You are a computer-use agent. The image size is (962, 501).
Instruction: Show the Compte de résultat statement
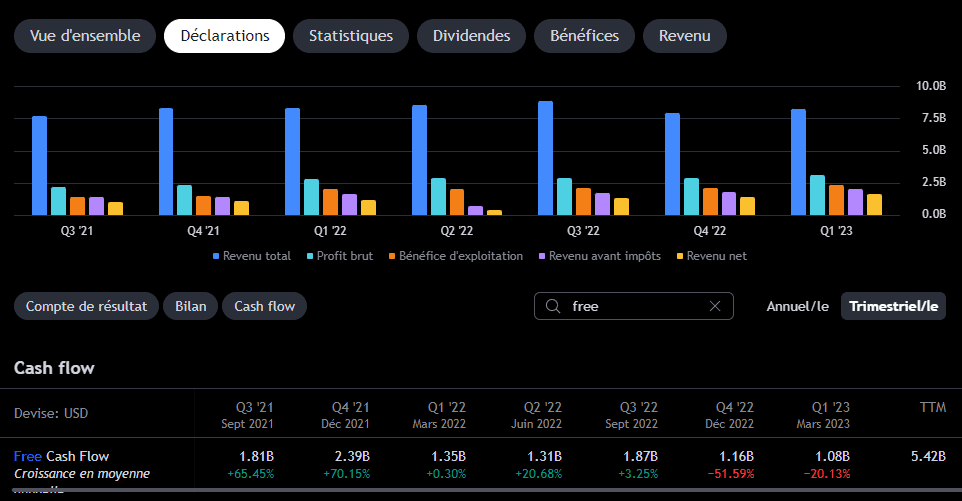pos(87,306)
